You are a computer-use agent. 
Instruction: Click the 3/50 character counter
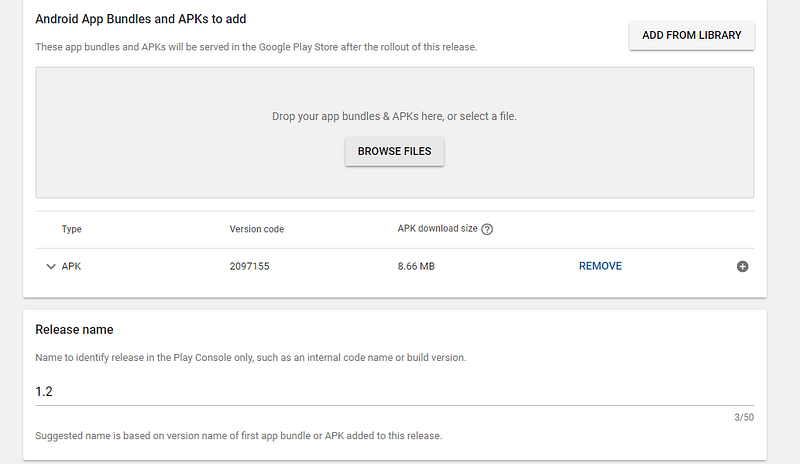pyautogui.click(x=744, y=417)
